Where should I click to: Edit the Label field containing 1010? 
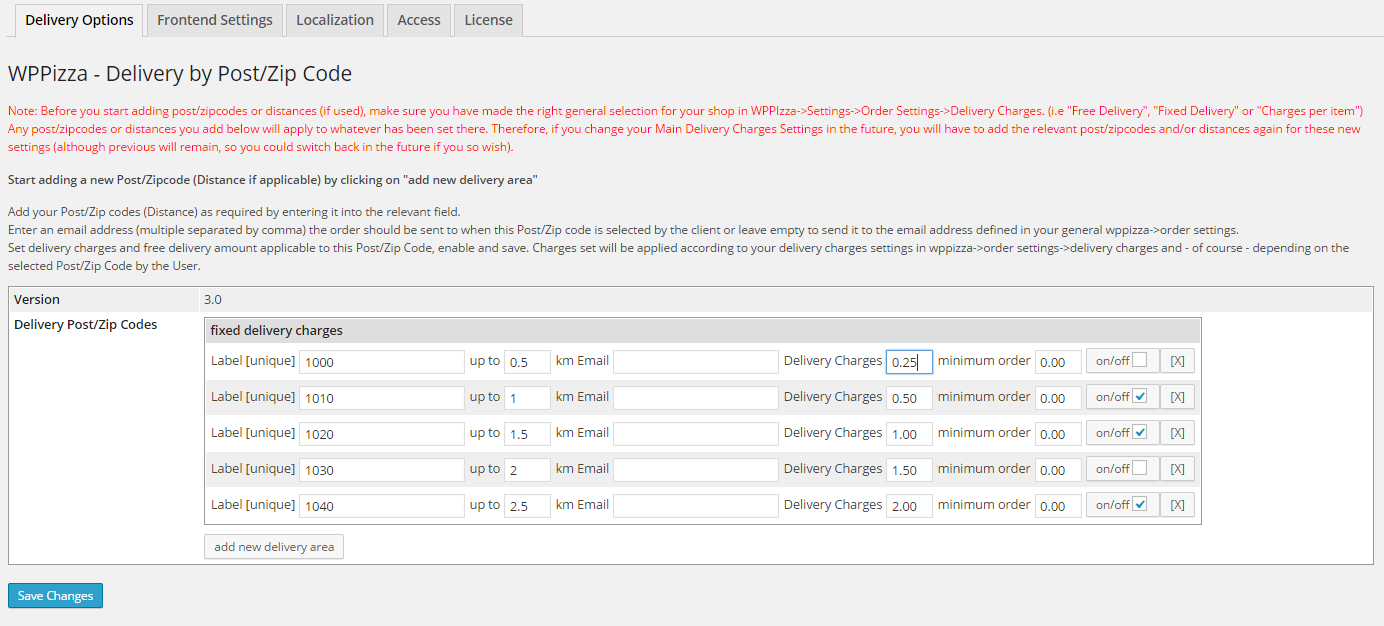382,398
